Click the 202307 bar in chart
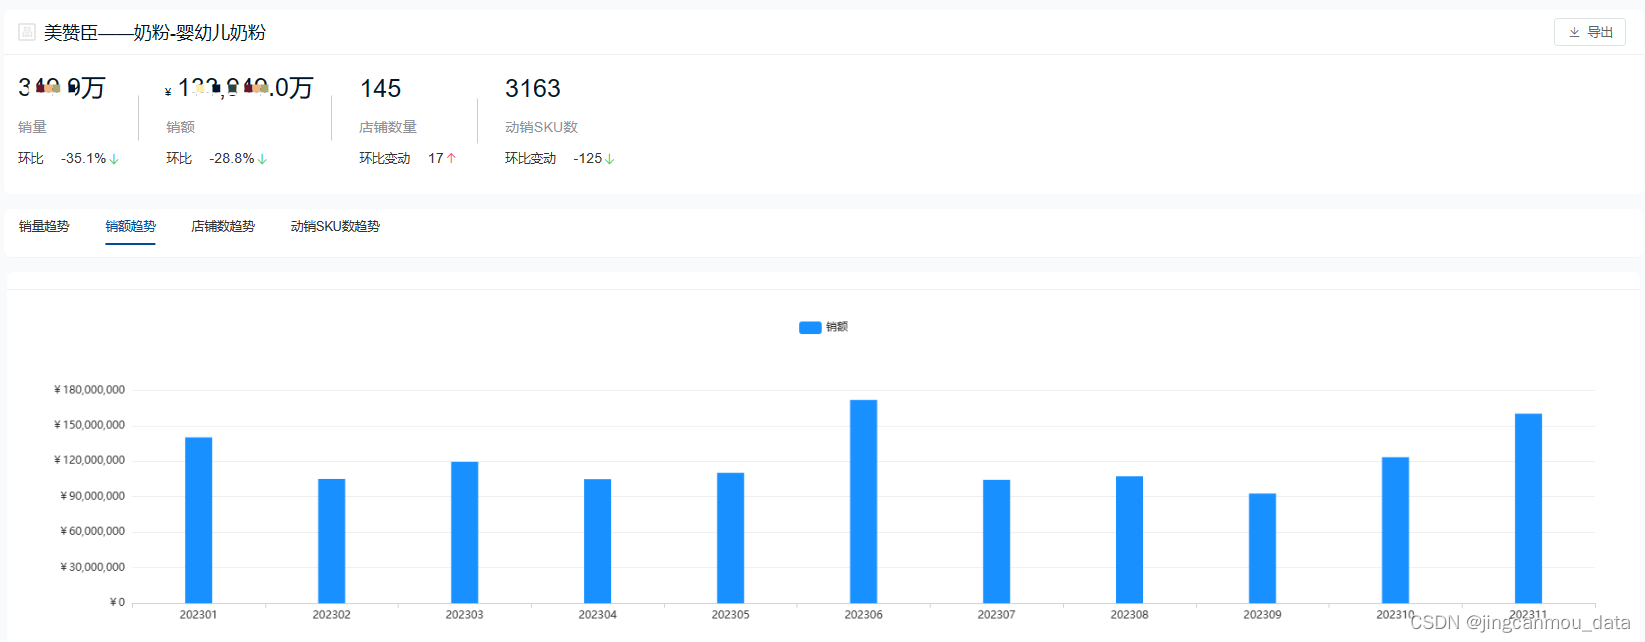 tap(996, 541)
